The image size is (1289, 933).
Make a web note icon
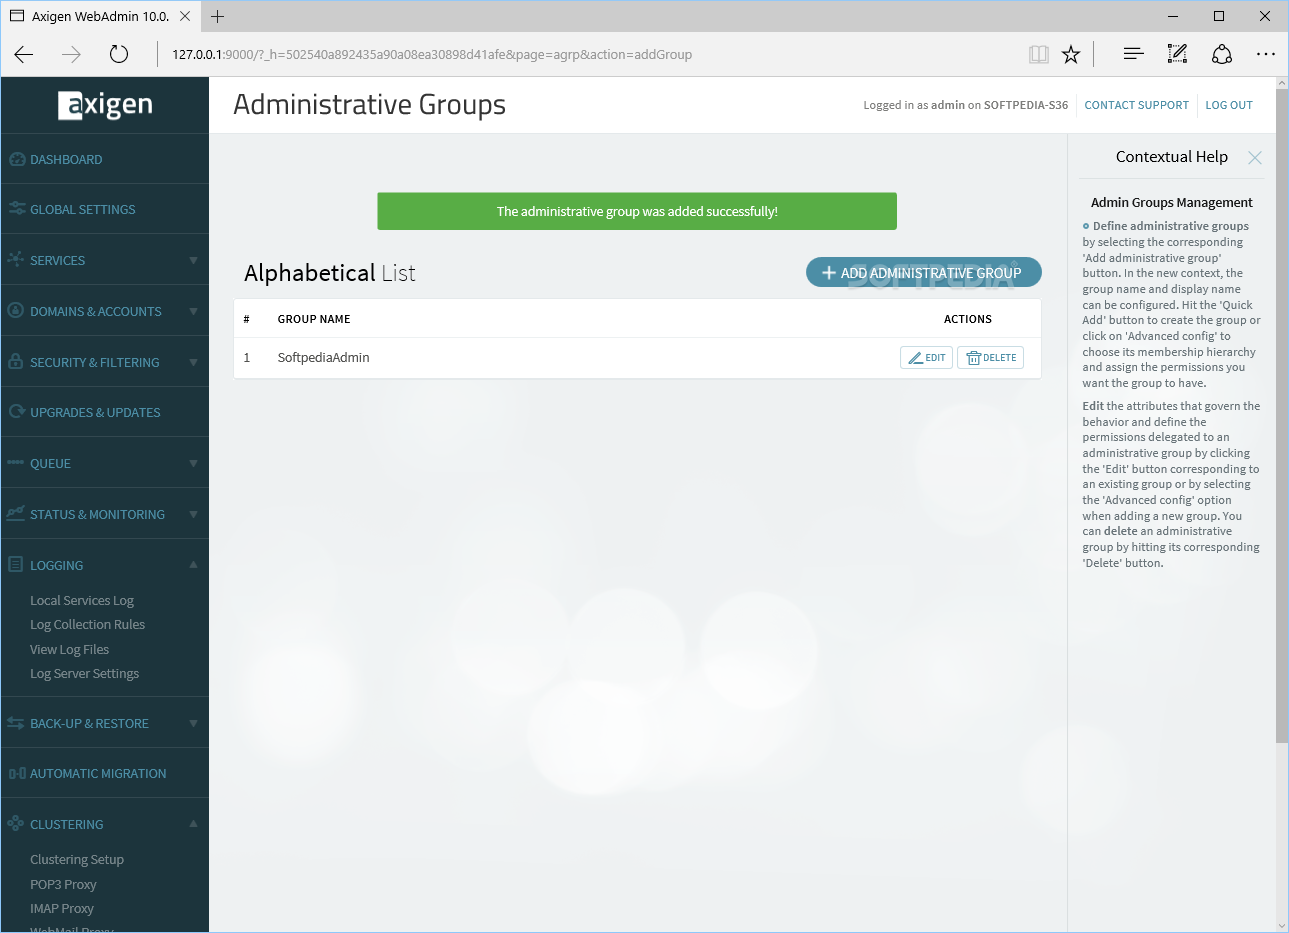click(x=1177, y=55)
